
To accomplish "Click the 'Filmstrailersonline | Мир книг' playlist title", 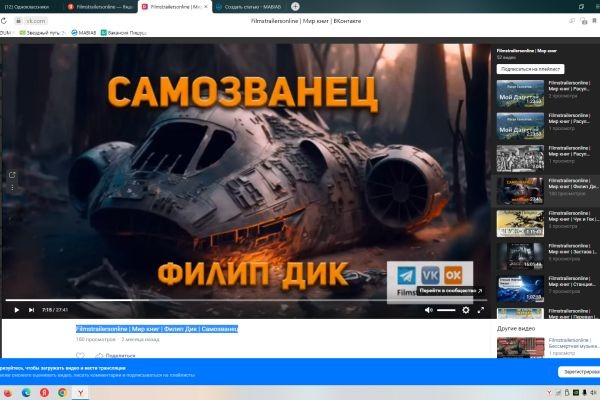I will click(527, 51).
